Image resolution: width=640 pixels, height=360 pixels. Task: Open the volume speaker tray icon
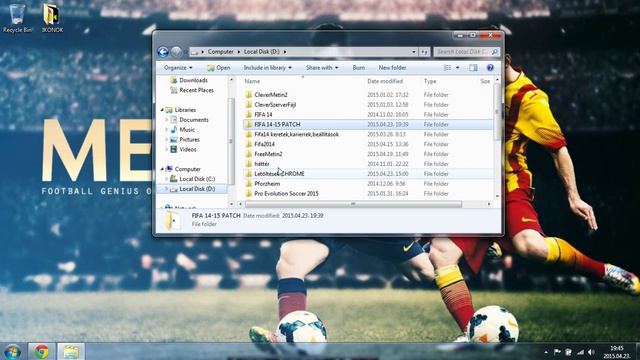pos(591,352)
